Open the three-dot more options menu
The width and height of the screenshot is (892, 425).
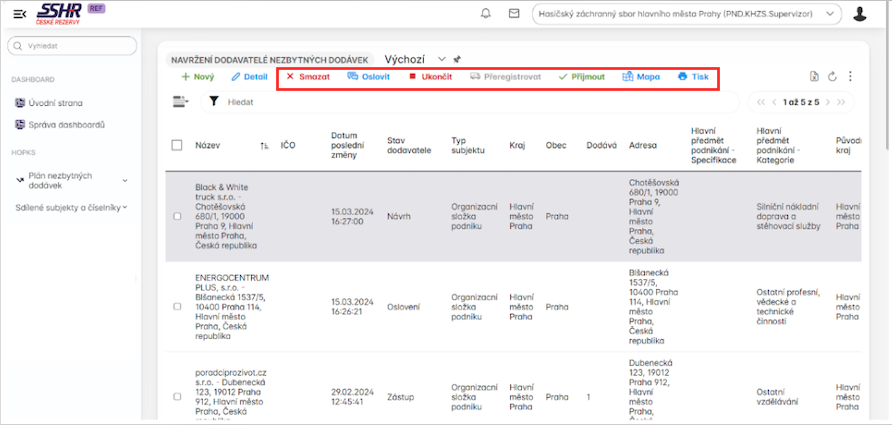(850, 76)
